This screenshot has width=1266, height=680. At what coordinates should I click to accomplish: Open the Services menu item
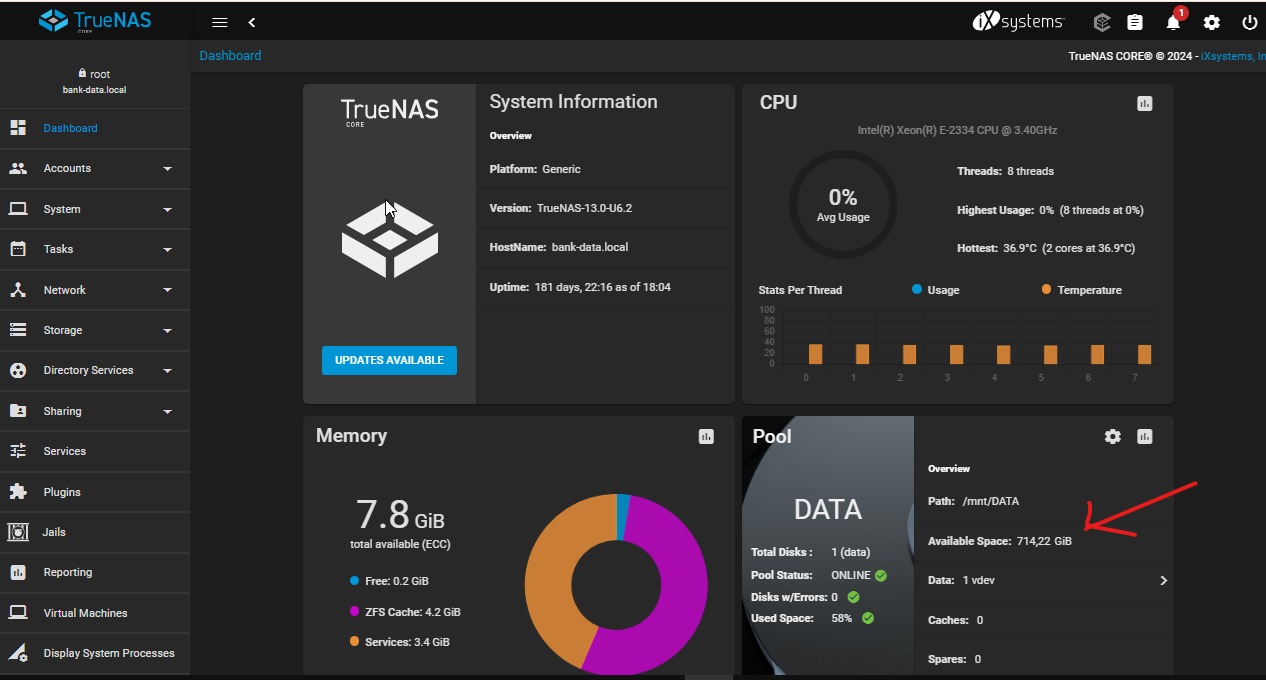(x=65, y=451)
